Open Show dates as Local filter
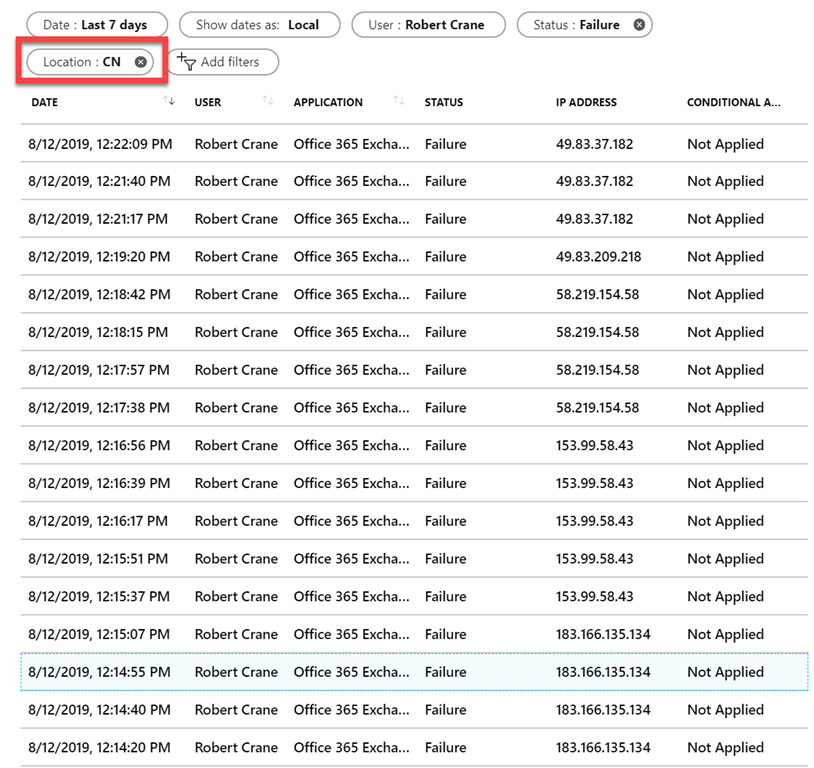This screenshot has width=814, height=768. coord(258,25)
